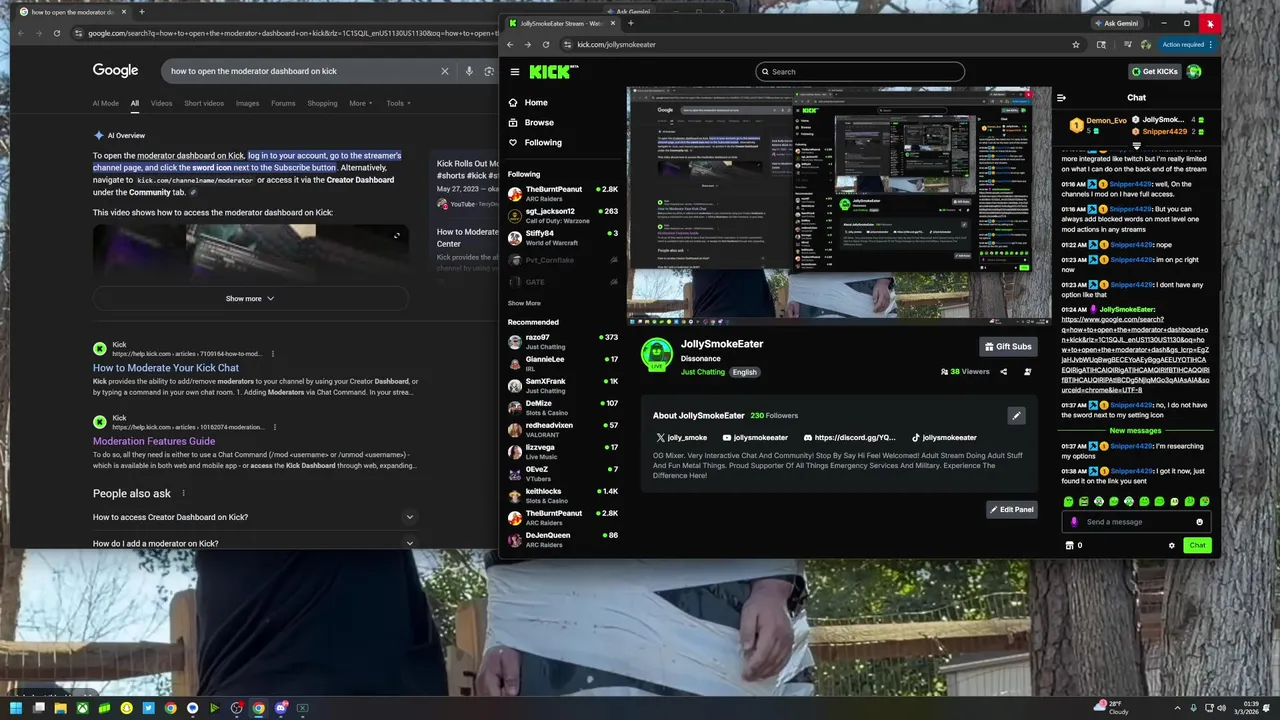Open Chrome 'Action required' menu
The width and height of the screenshot is (1280, 720).
click(x=1188, y=45)
